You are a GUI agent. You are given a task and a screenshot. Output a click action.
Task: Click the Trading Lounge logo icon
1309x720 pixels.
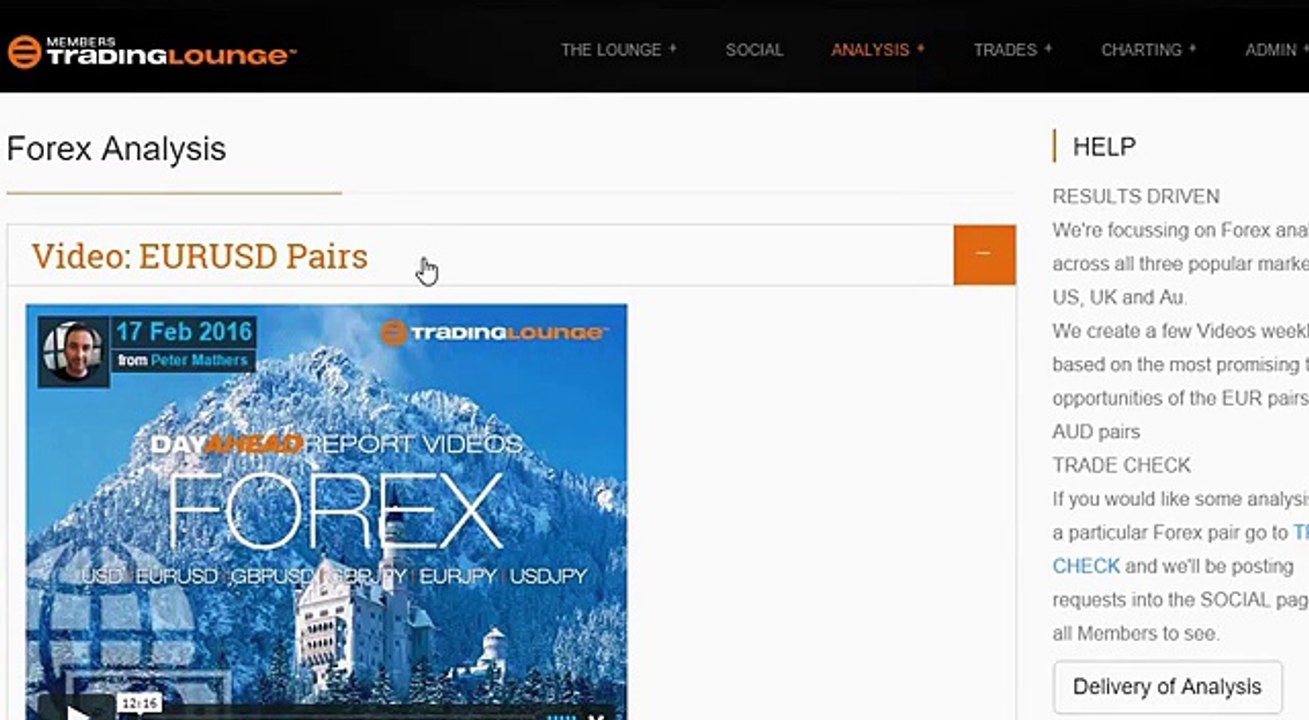point(25,51)
